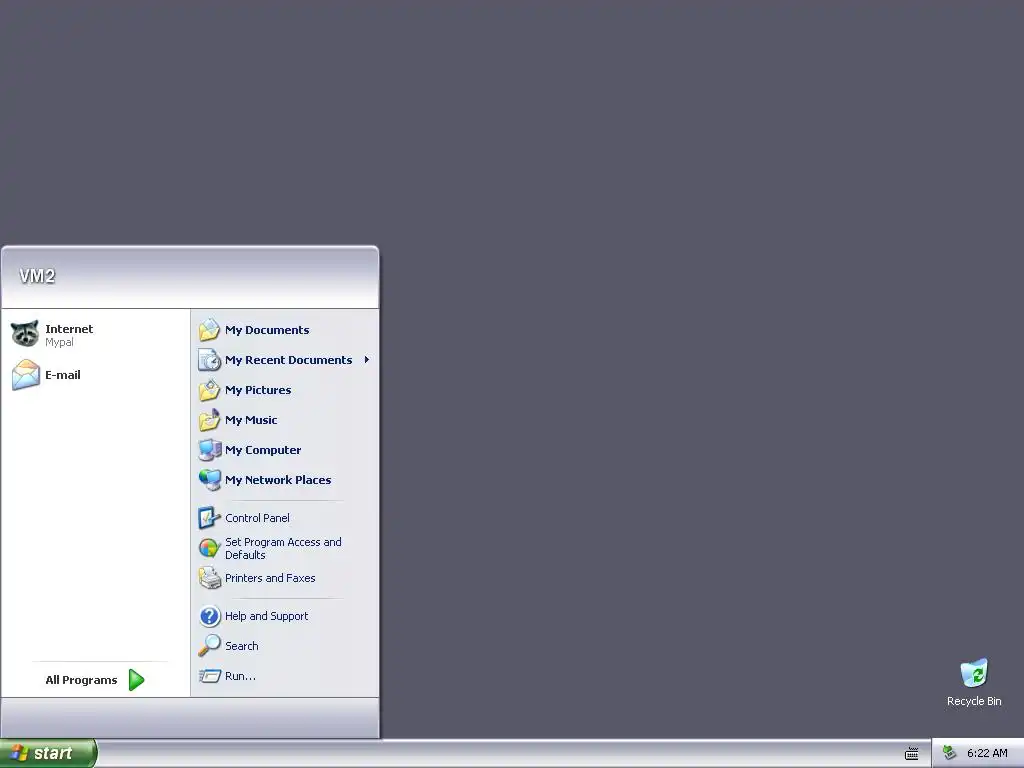Click Set Program Access and Defaults text

283,548
